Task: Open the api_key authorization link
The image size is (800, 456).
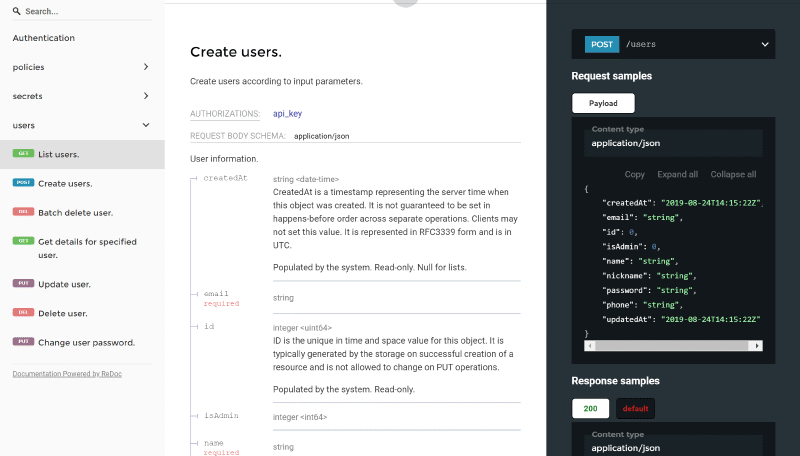Action: pos(287,114)
